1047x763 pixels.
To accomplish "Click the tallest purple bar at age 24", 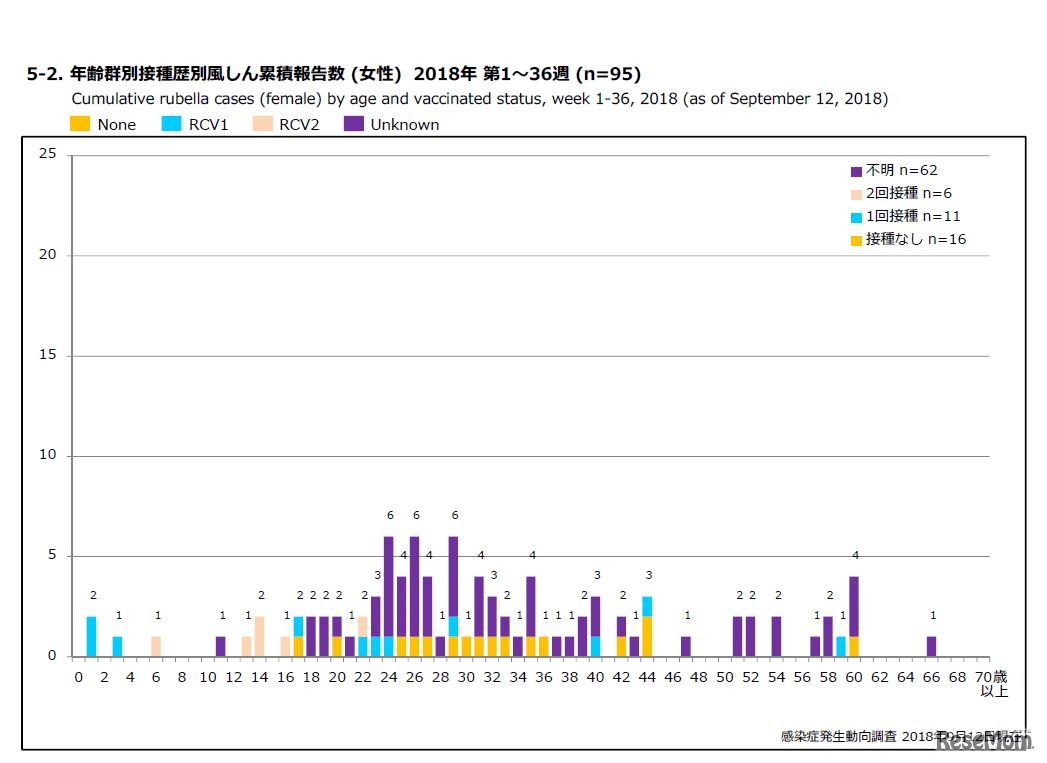I will point(389,580).
